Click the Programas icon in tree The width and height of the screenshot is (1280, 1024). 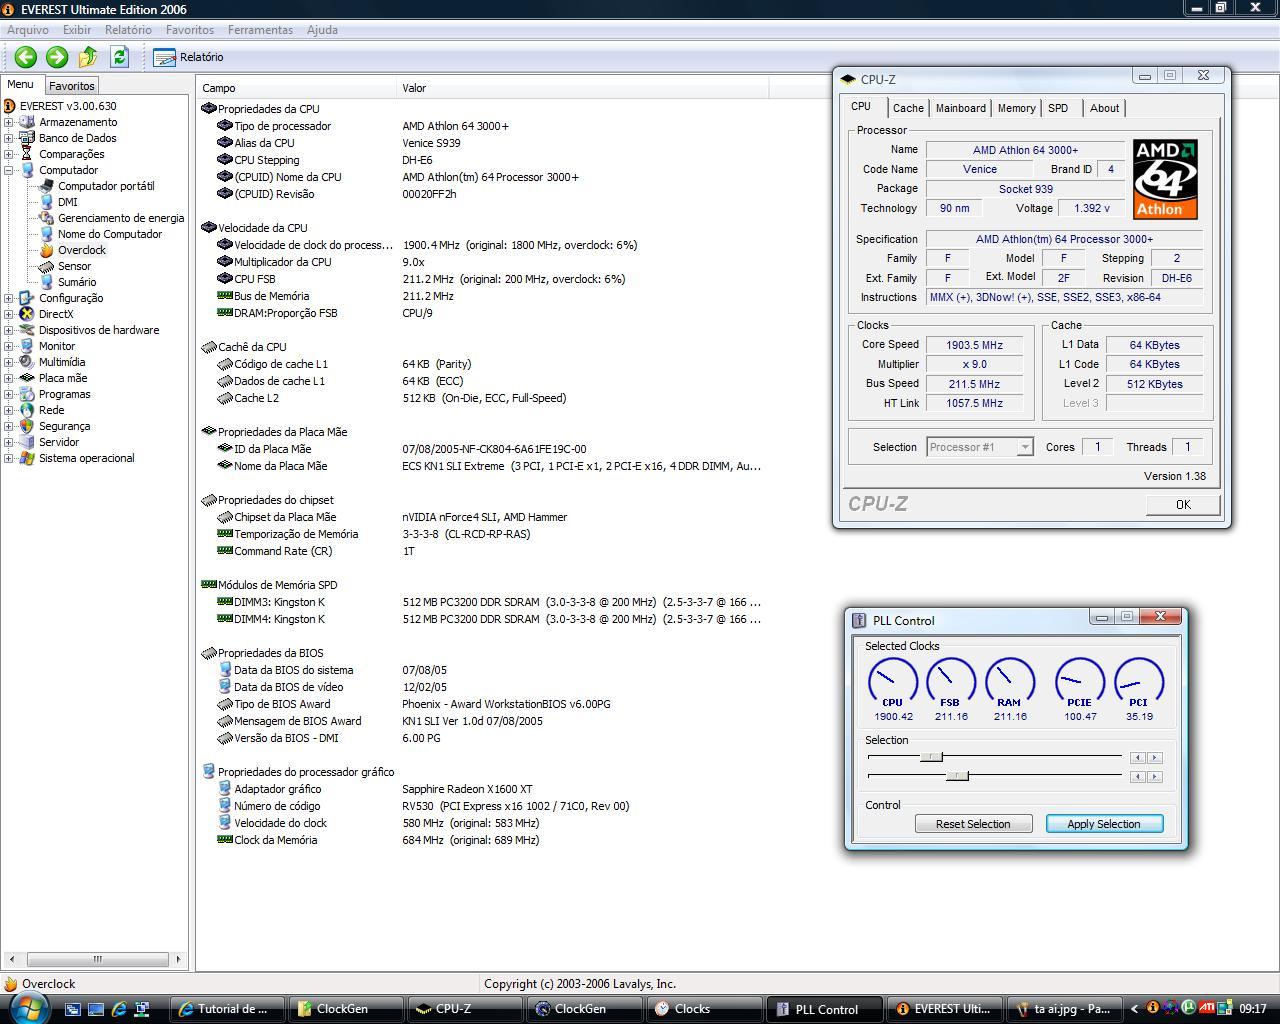tap(27, 394)
